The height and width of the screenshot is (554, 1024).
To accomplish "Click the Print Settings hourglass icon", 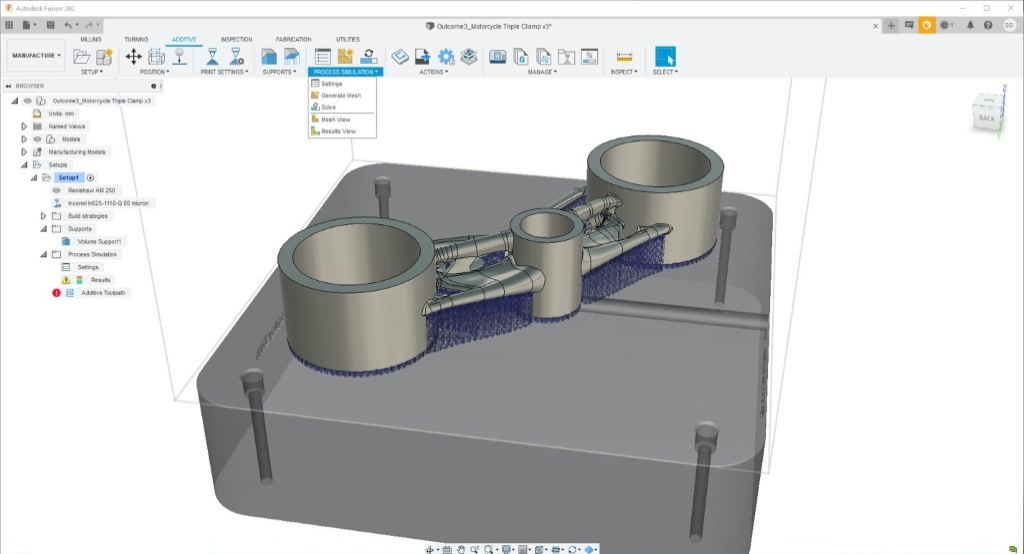I will coord(212,57).
